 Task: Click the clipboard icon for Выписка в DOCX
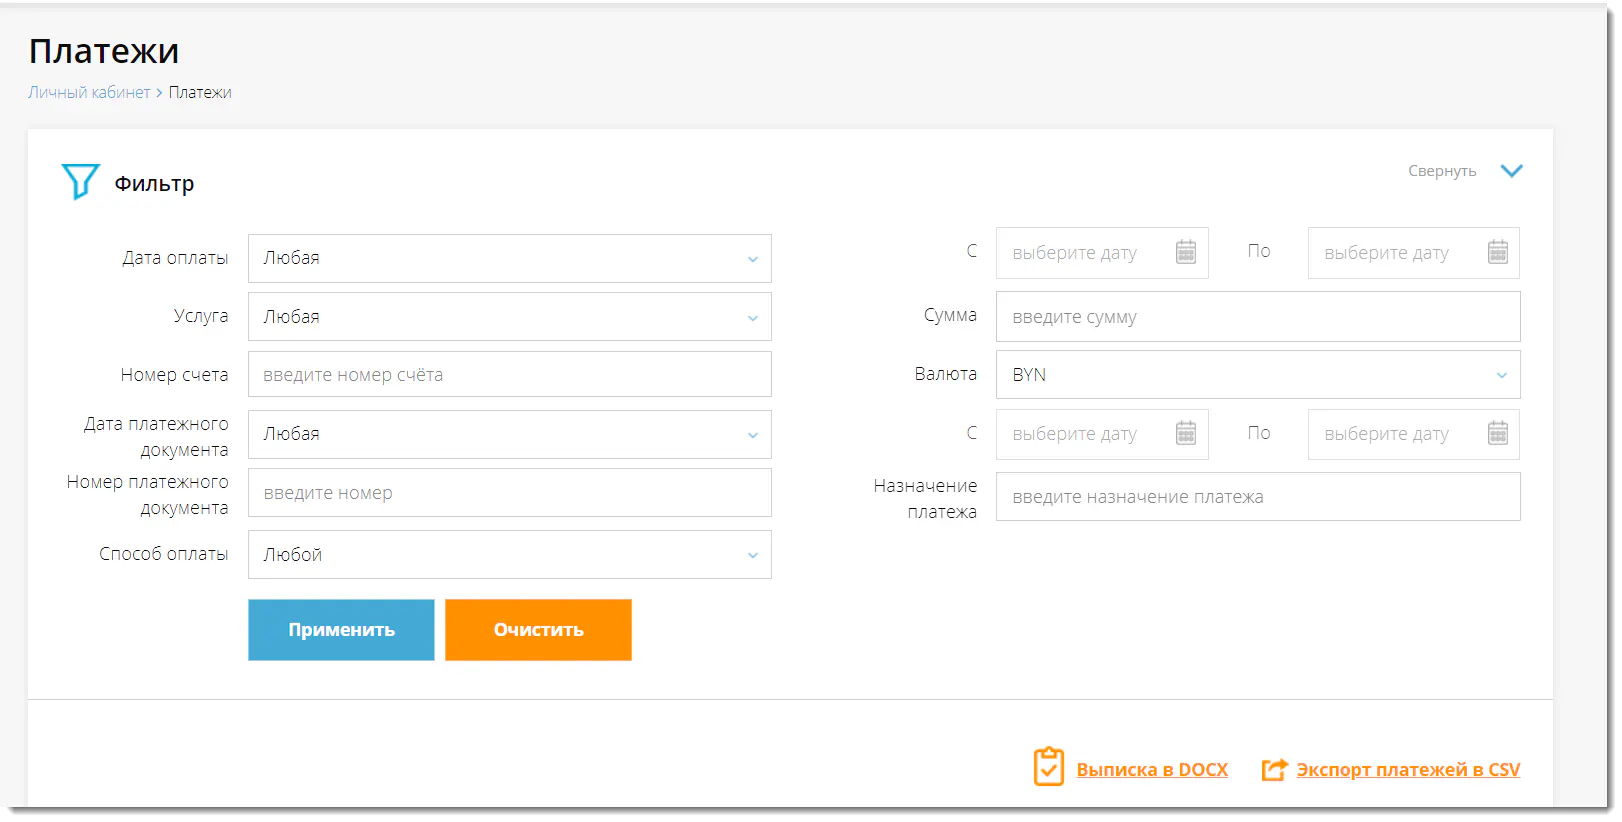point(1048,768)
